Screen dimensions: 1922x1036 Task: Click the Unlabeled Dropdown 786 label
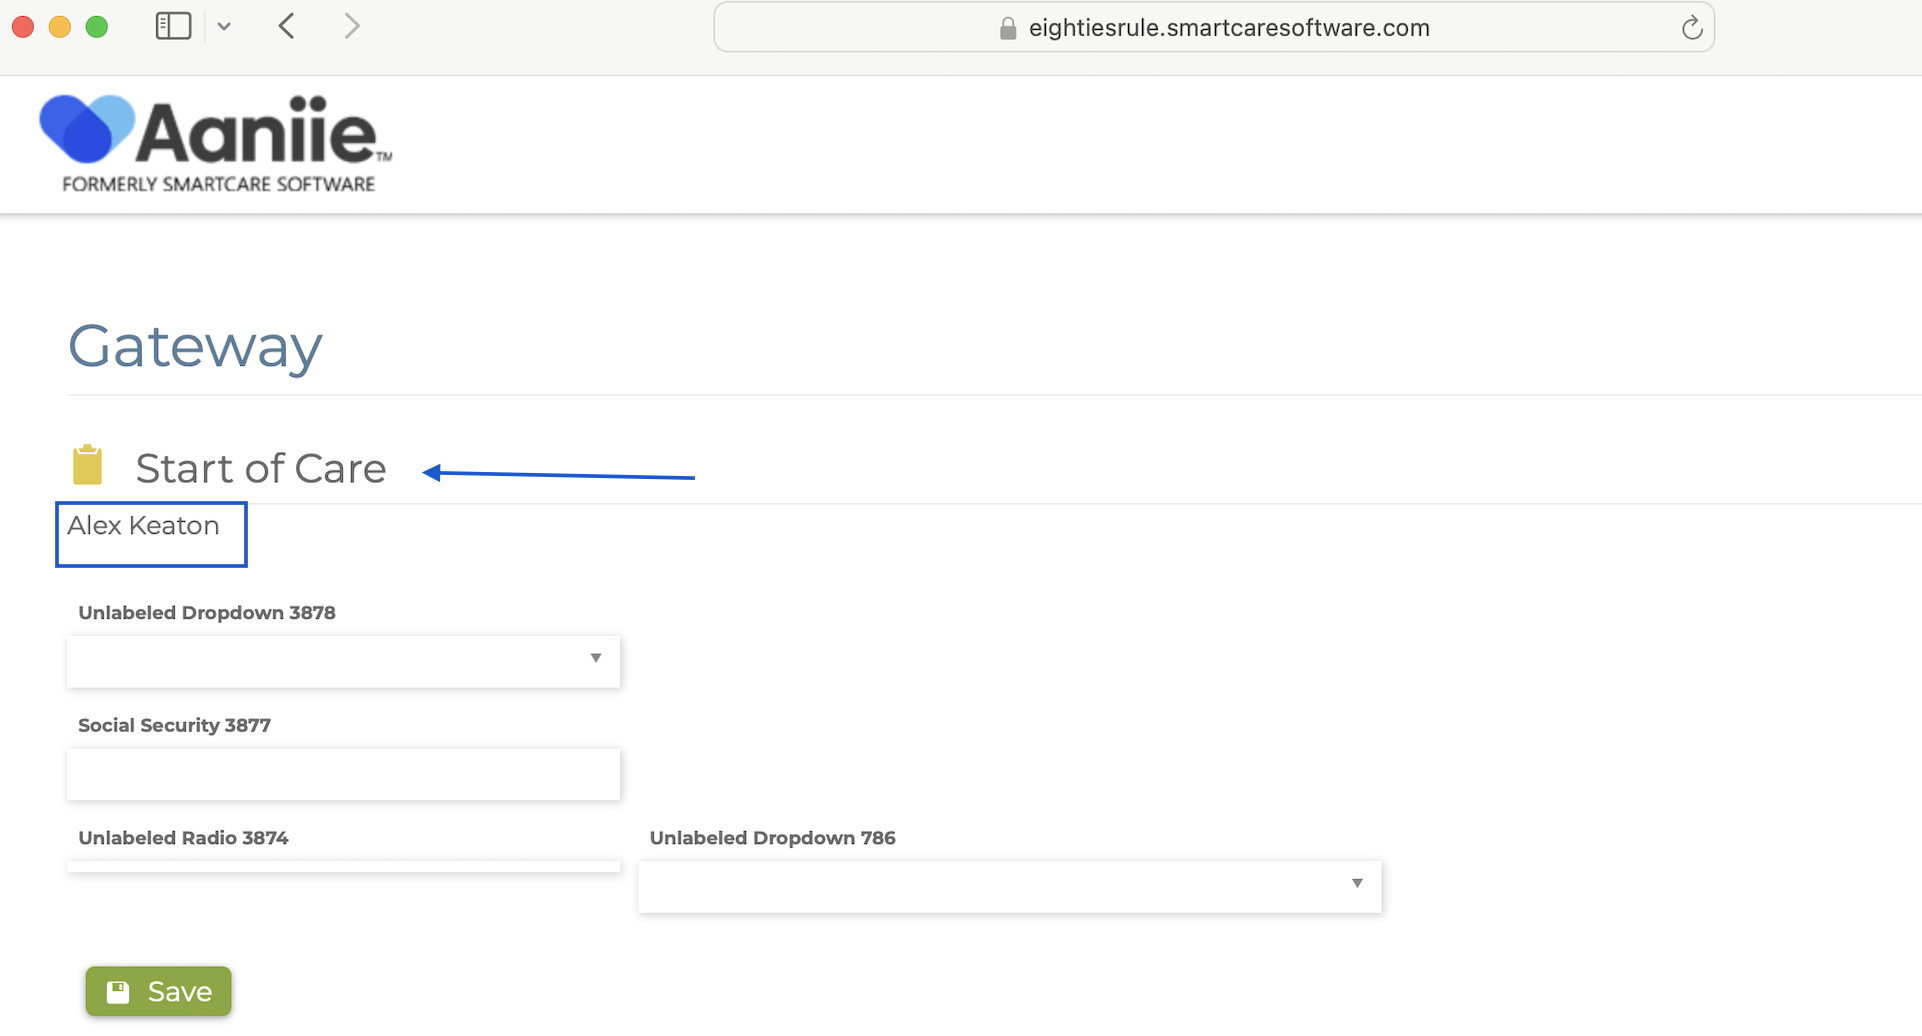coord(772,838)
